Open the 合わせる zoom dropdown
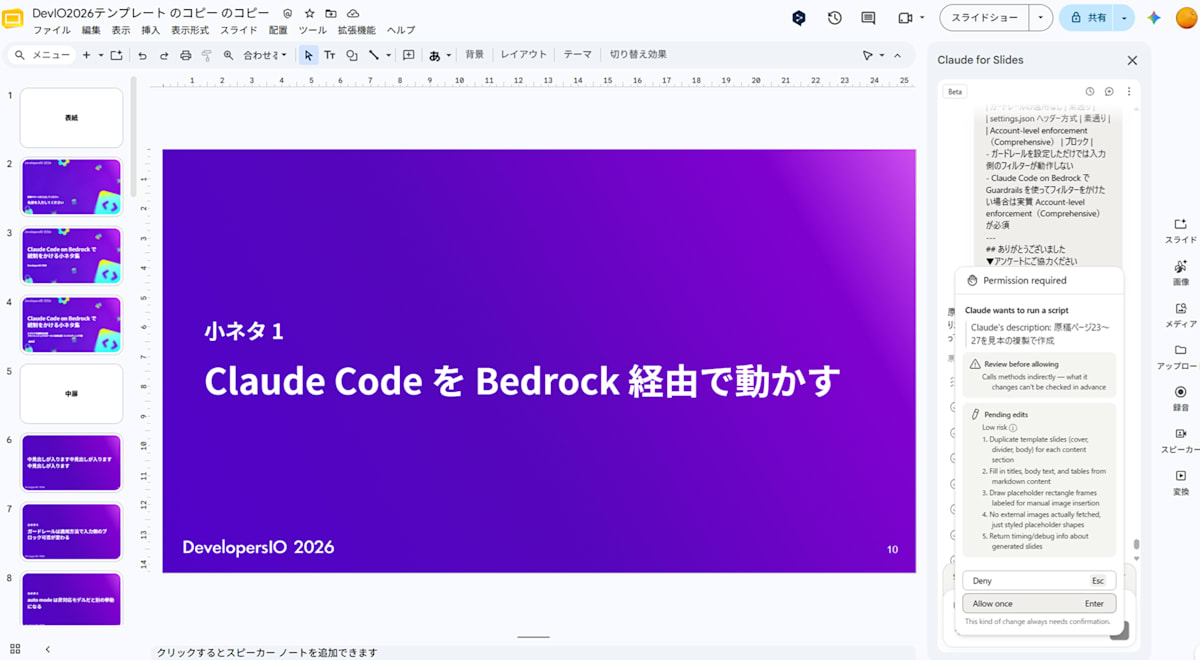 coord(265,55)
